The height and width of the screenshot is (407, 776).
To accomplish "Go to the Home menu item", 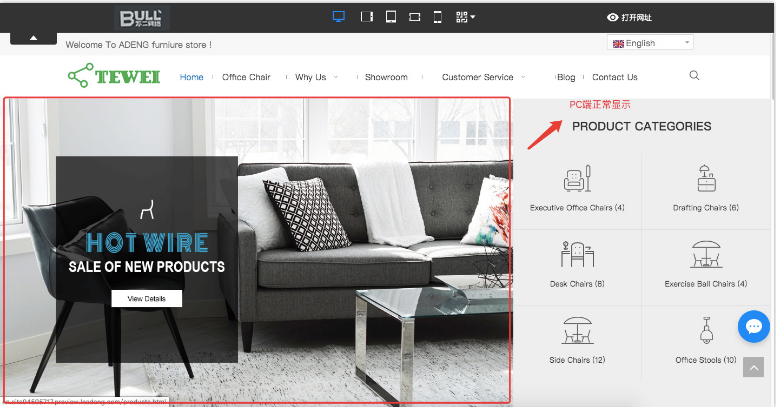I will [191, 77].
